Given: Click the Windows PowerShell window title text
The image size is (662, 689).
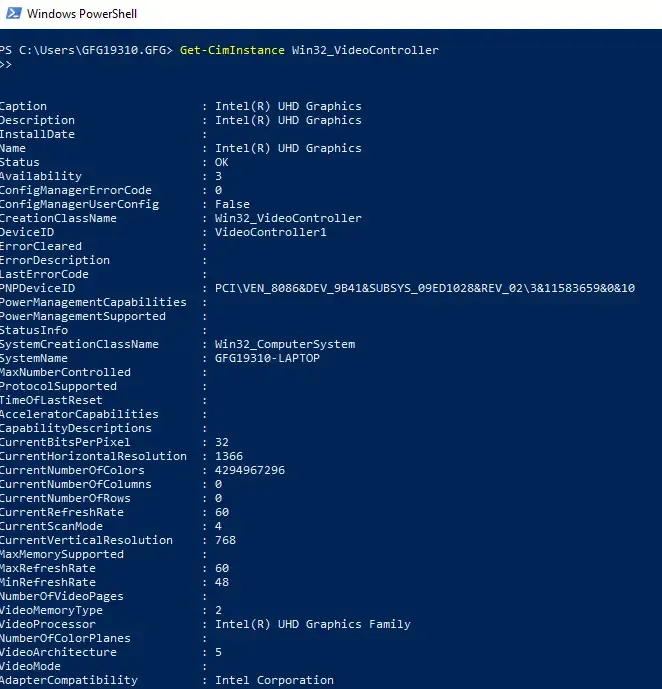Looking at the screenshot, I should (82, 14).
